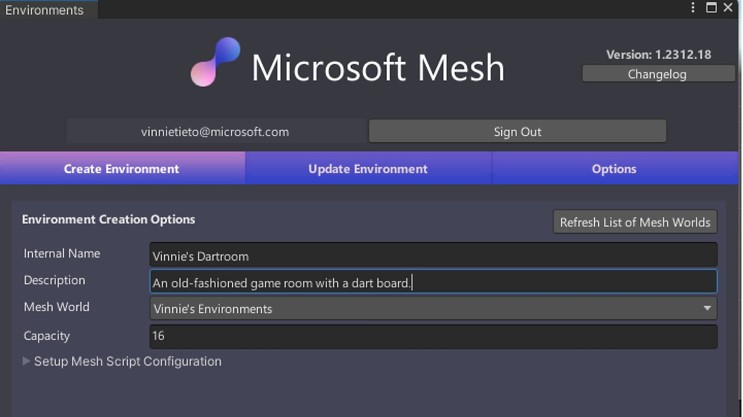Expand Setup Mesh Script Configuration

pos(122,362)
